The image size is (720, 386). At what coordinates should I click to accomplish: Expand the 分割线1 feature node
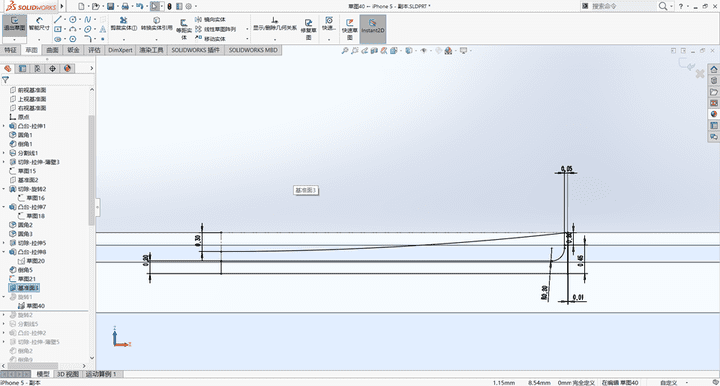point(4,153)
